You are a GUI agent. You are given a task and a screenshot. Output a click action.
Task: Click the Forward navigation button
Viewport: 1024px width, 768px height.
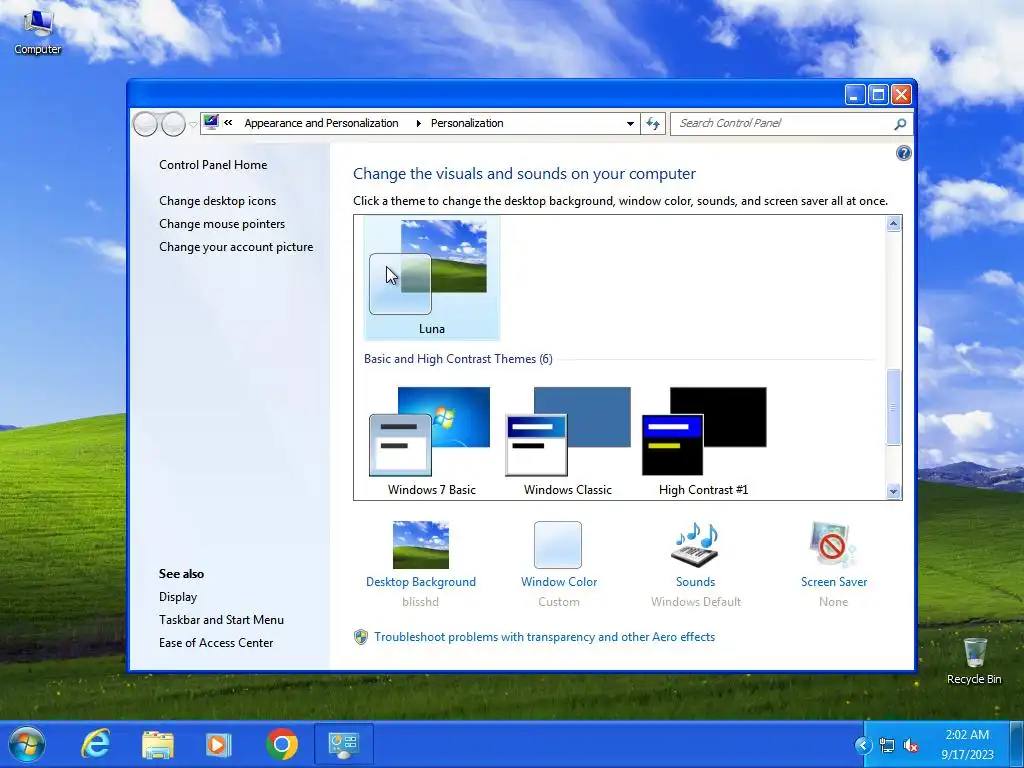click(x=173, y=123)
